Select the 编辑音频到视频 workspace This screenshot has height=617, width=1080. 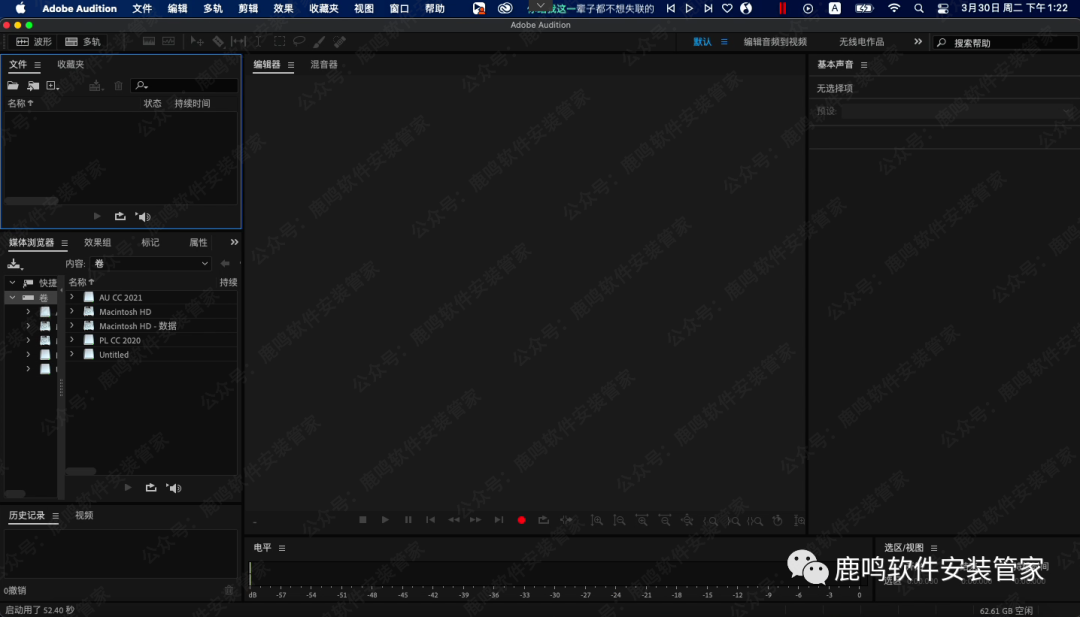(x=774, y=42)
